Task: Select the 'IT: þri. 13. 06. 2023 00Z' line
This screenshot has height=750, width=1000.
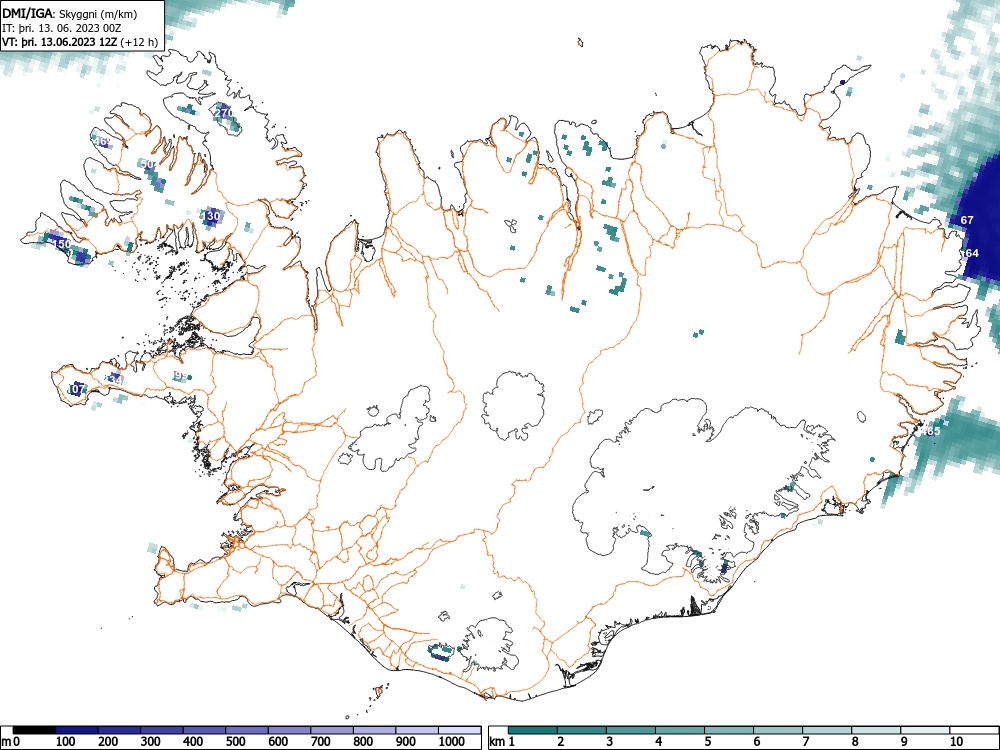Action: pos(61,28)
